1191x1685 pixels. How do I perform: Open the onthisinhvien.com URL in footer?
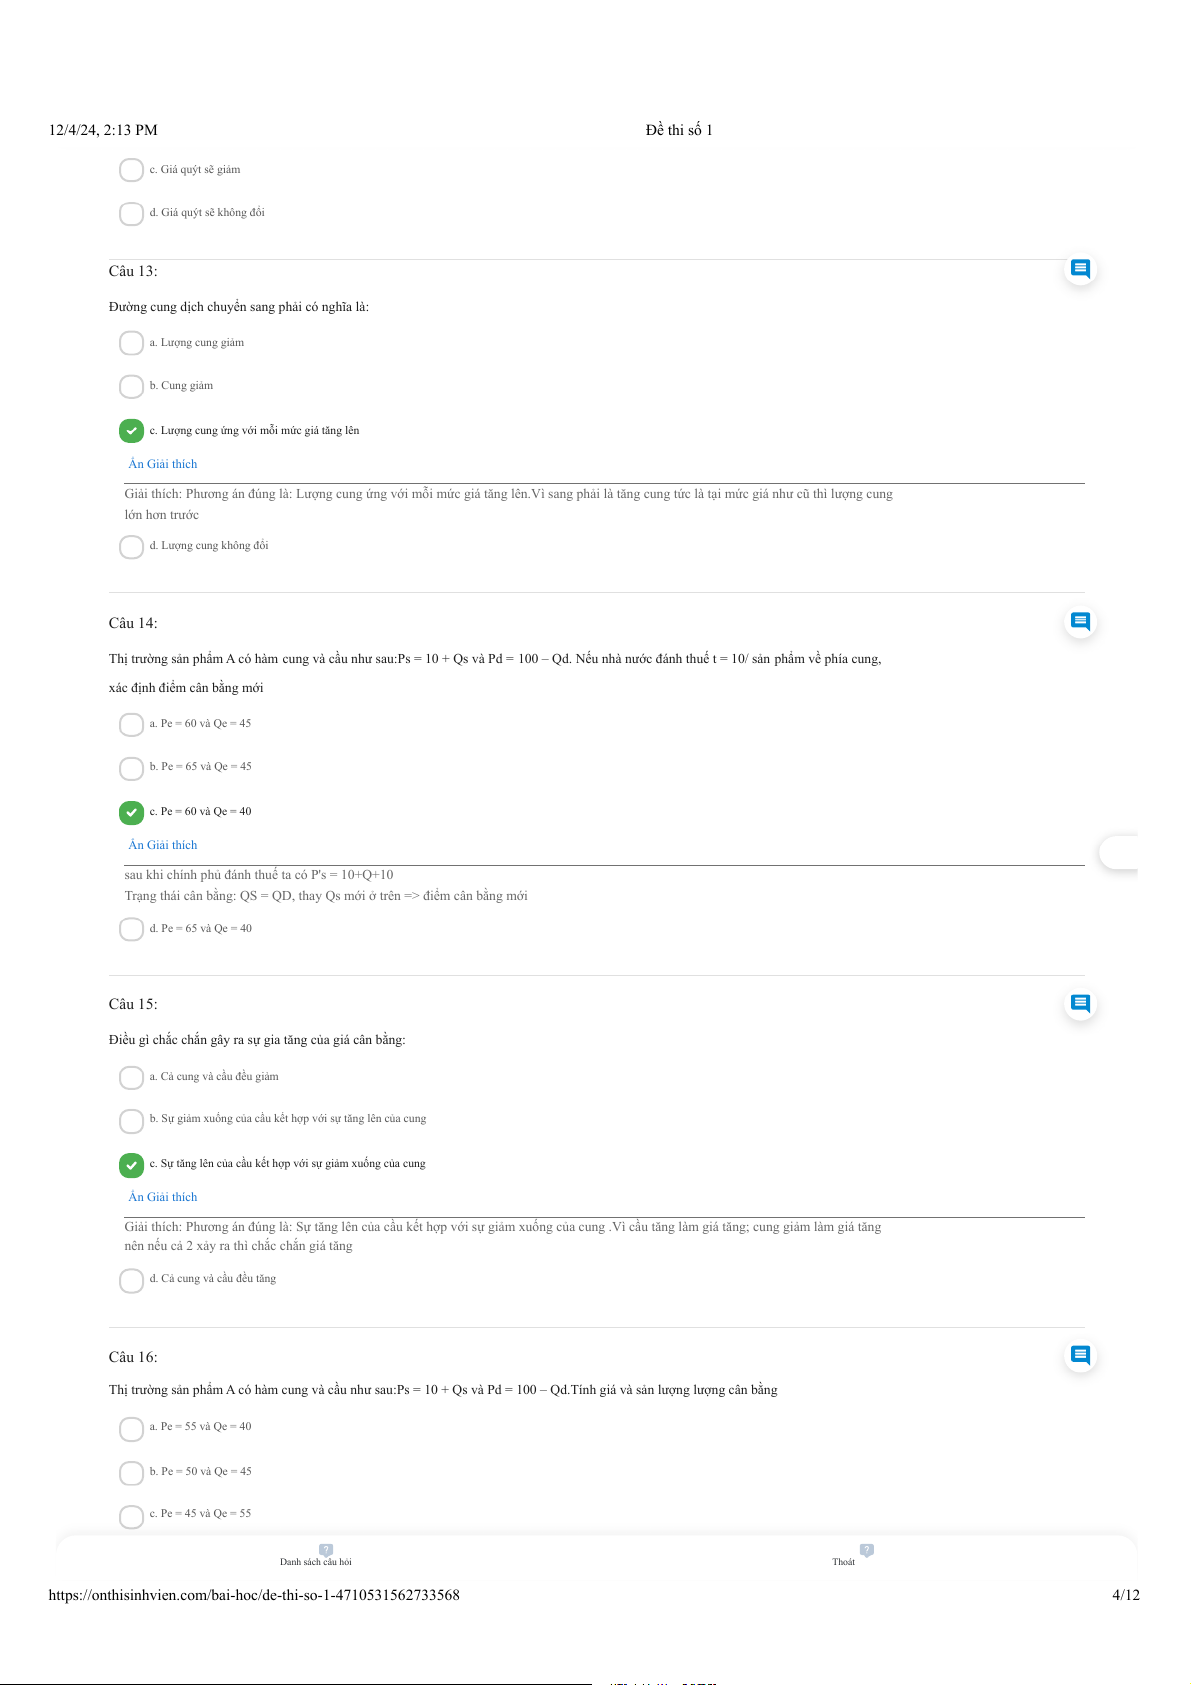point(254,1595)
